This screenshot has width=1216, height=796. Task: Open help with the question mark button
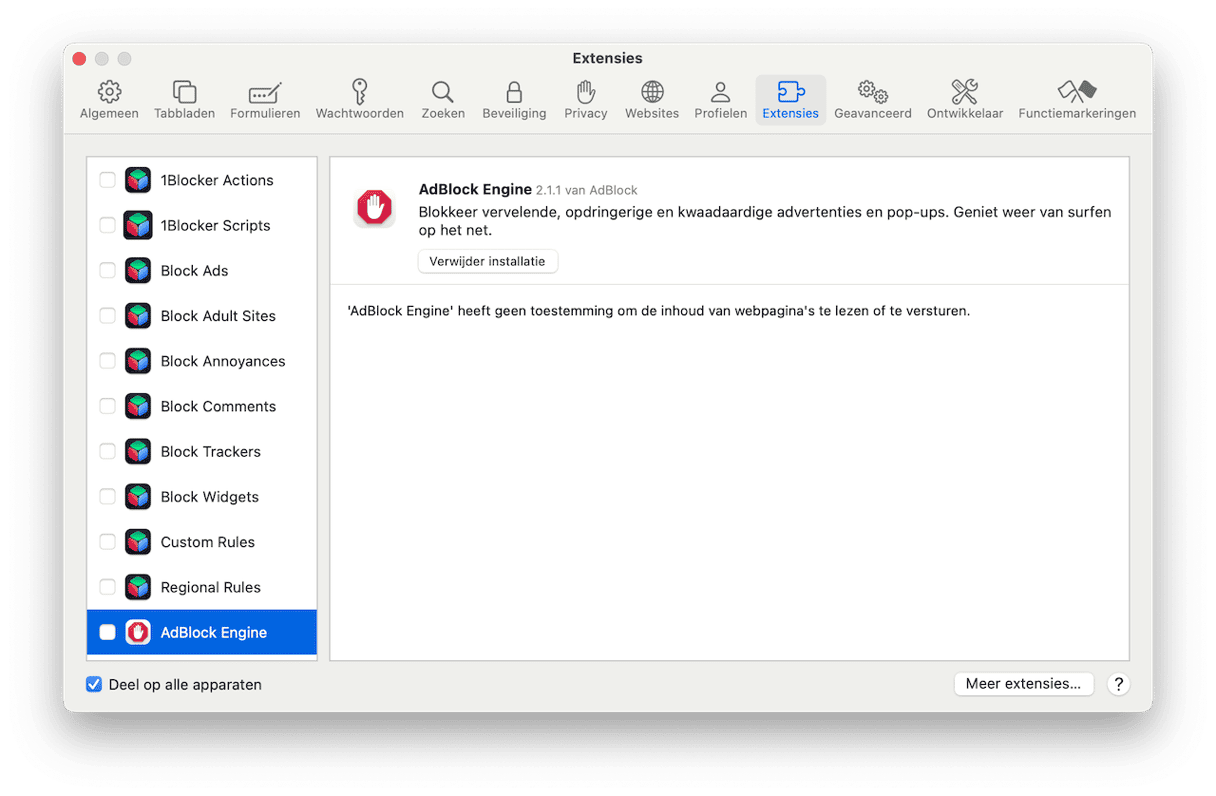click(1119, 684)
